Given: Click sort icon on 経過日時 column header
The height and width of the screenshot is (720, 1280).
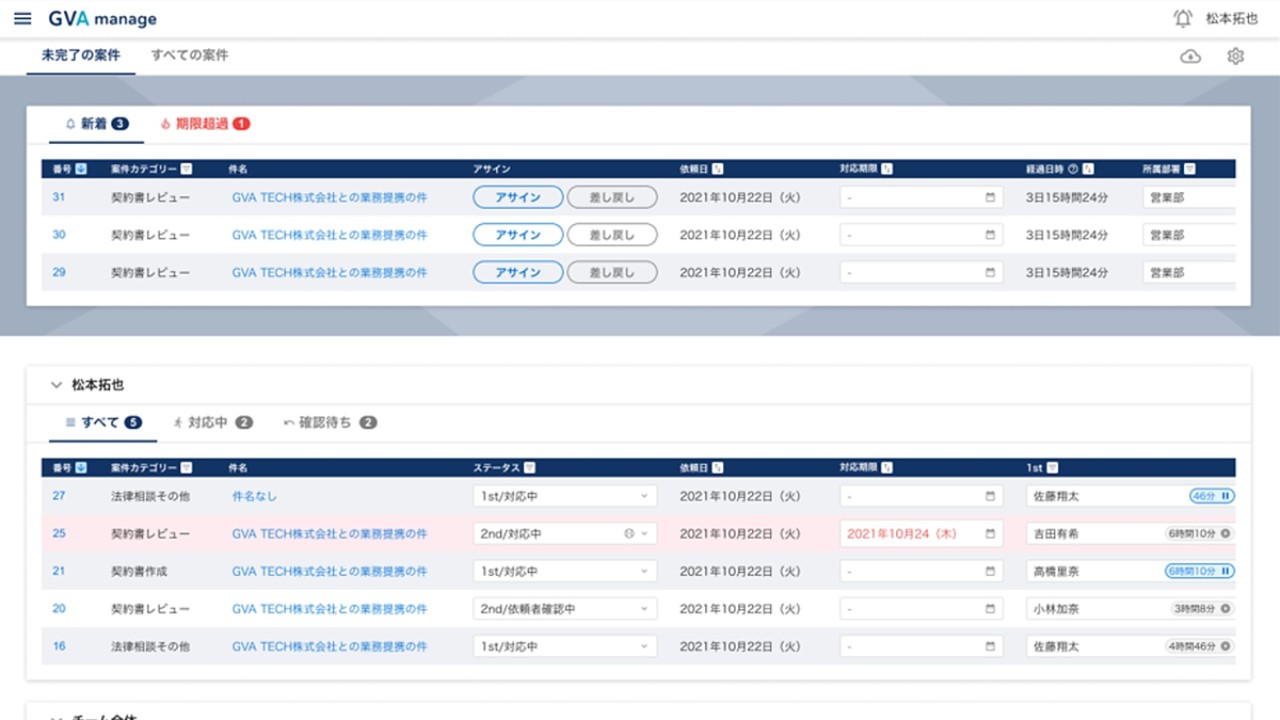Looking at the screenshot, I should coord(1088,169).
